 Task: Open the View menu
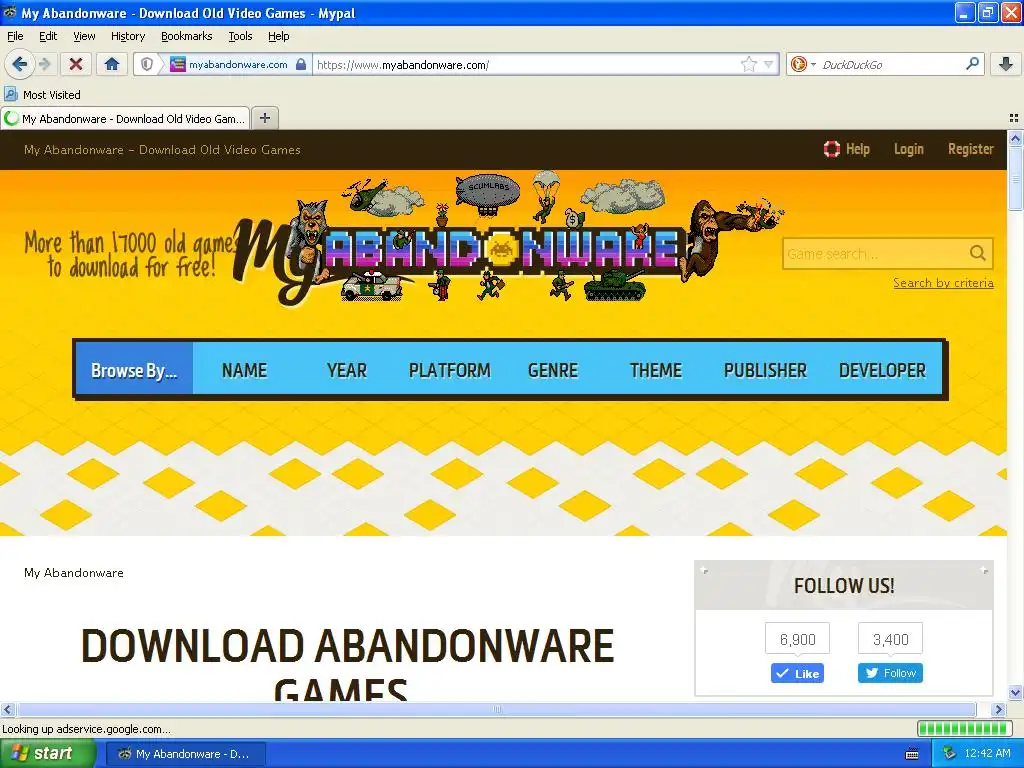(x=84, y=36)
